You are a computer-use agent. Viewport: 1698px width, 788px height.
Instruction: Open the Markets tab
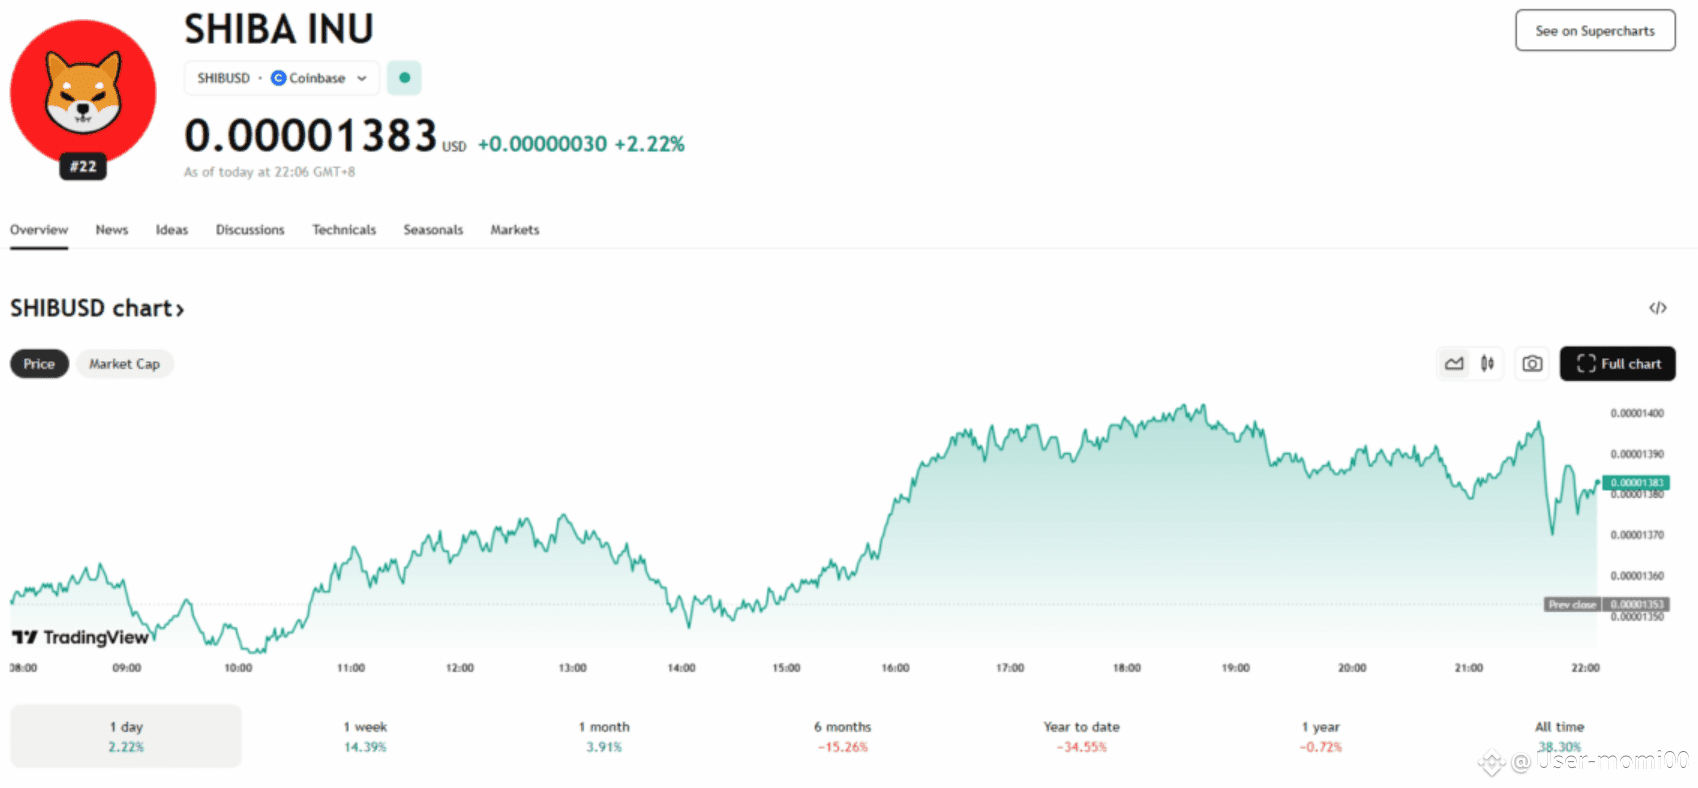tap(515, 230)
